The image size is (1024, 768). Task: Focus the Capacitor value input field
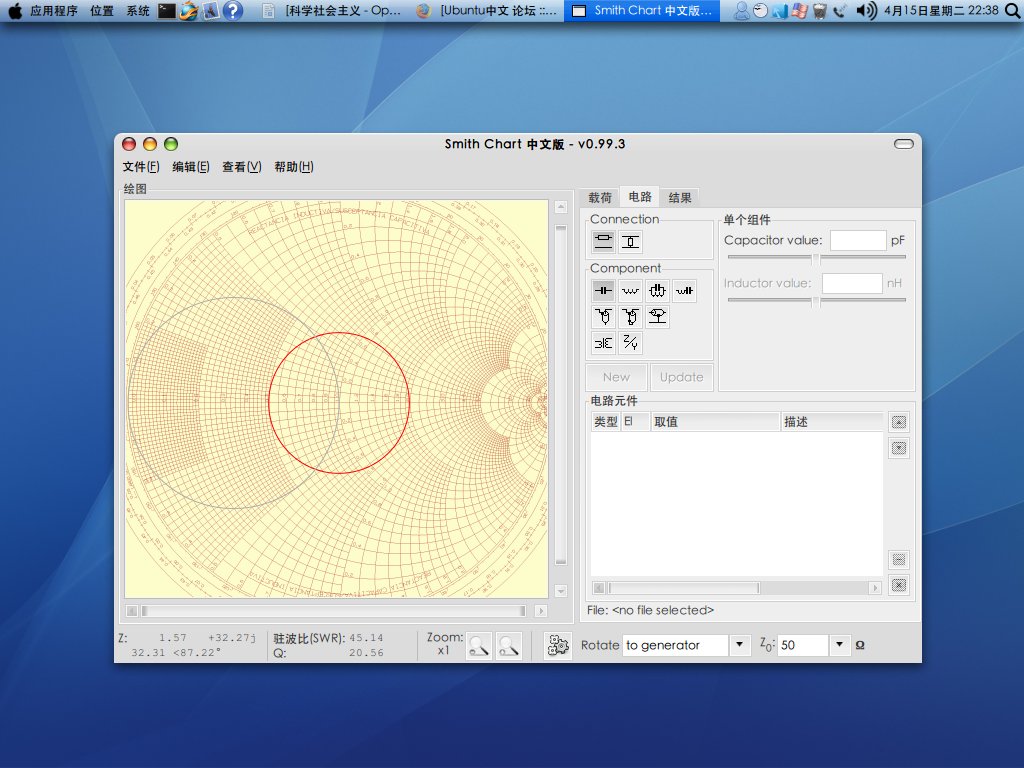pyautogui.click(x=858, y=240)
